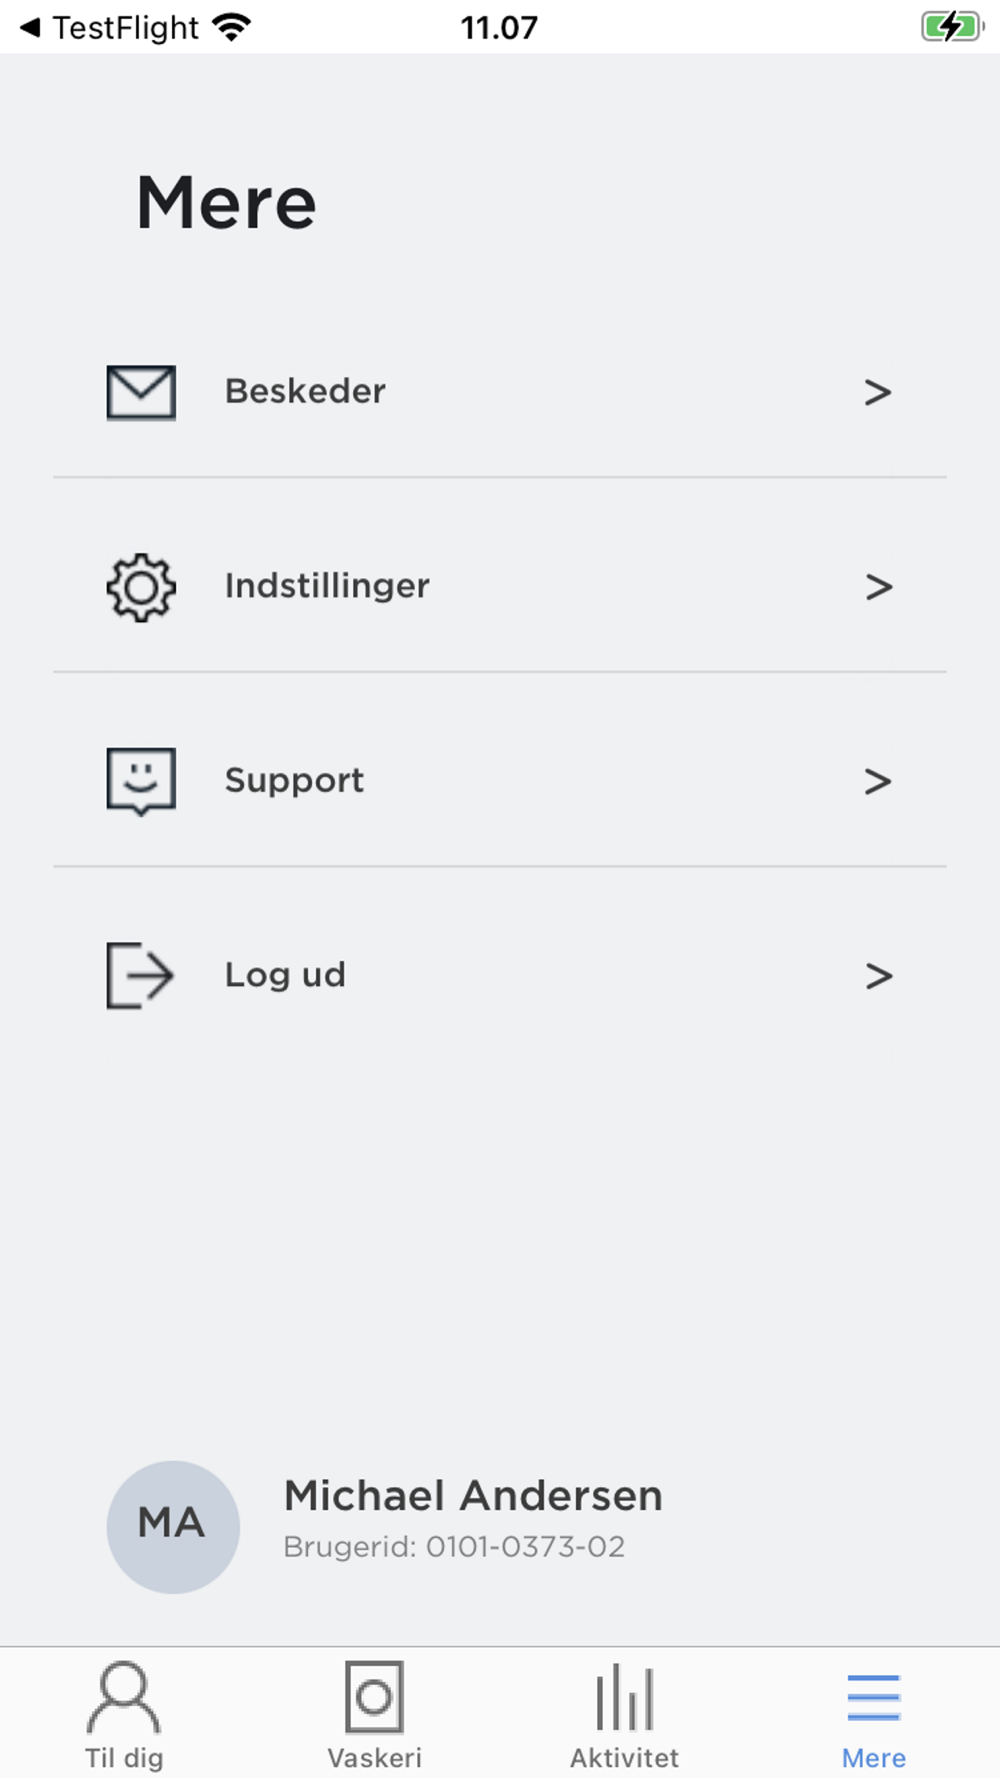Tap the Log ud exit arrow icon
This screenshot has height=1778, width=1000.
(x=140, y=975)
